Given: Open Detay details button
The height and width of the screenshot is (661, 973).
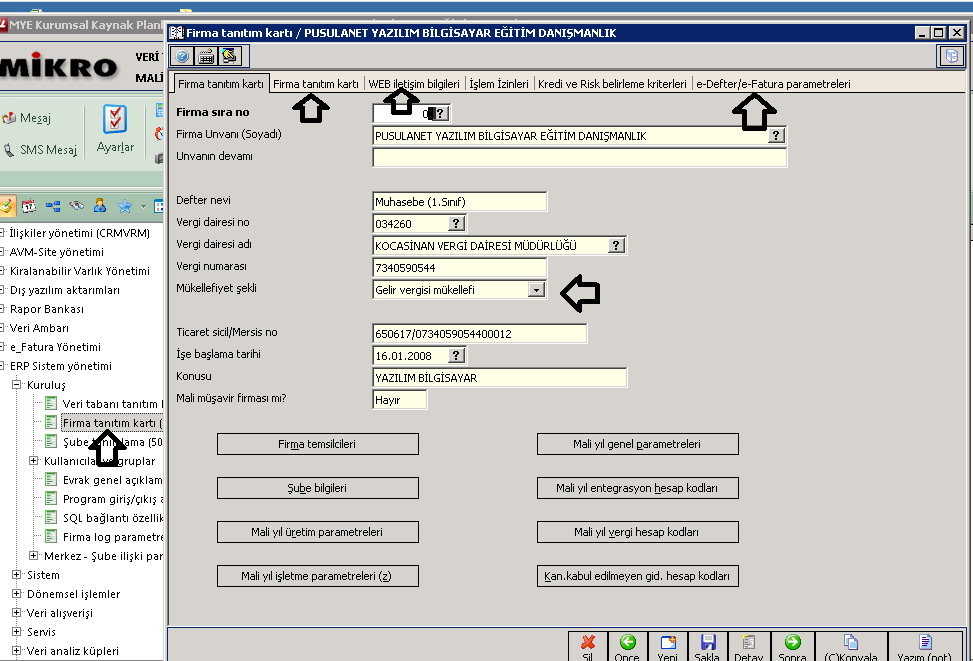Looking at the screenshot, I should pos(748,647).
